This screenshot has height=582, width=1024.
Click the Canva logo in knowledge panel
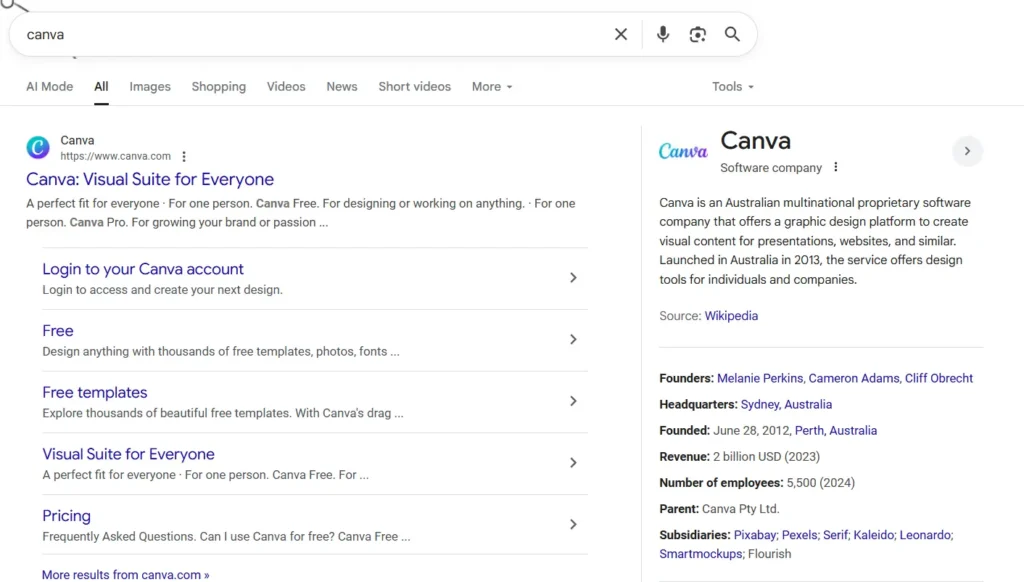pos(683,151)
